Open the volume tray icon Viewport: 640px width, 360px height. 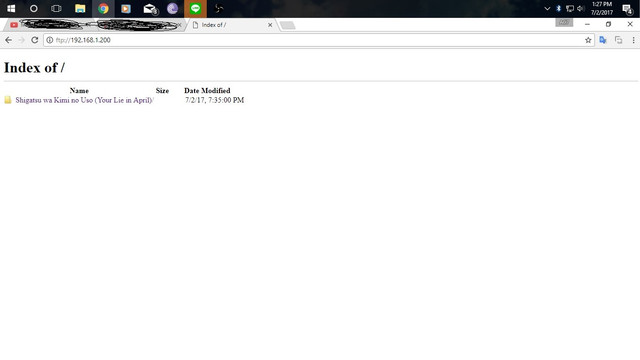click(580, 9)
